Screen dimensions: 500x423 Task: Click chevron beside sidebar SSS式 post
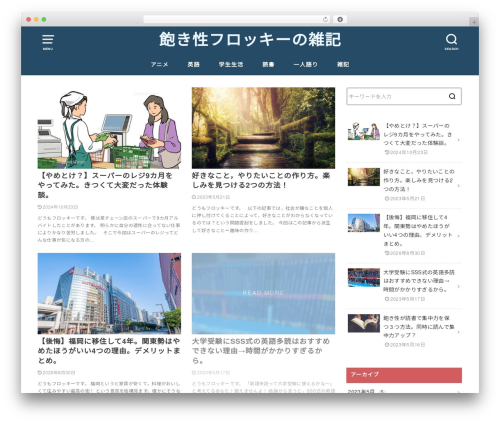tap(459, 286)
